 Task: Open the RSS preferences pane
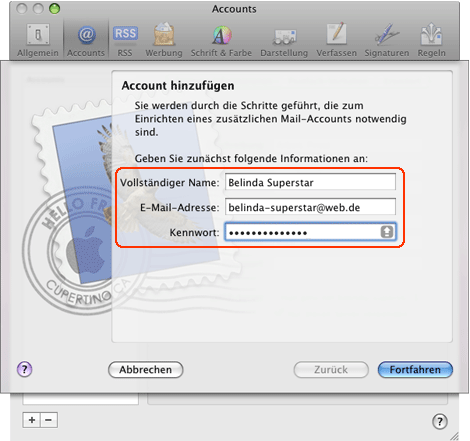point(125,40)
